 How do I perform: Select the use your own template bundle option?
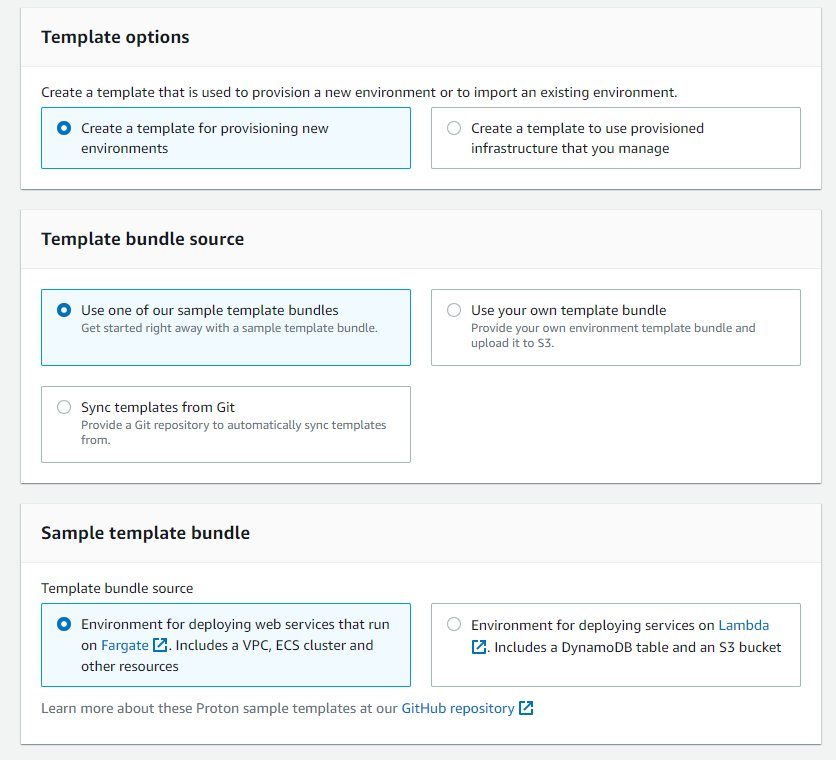455,310
